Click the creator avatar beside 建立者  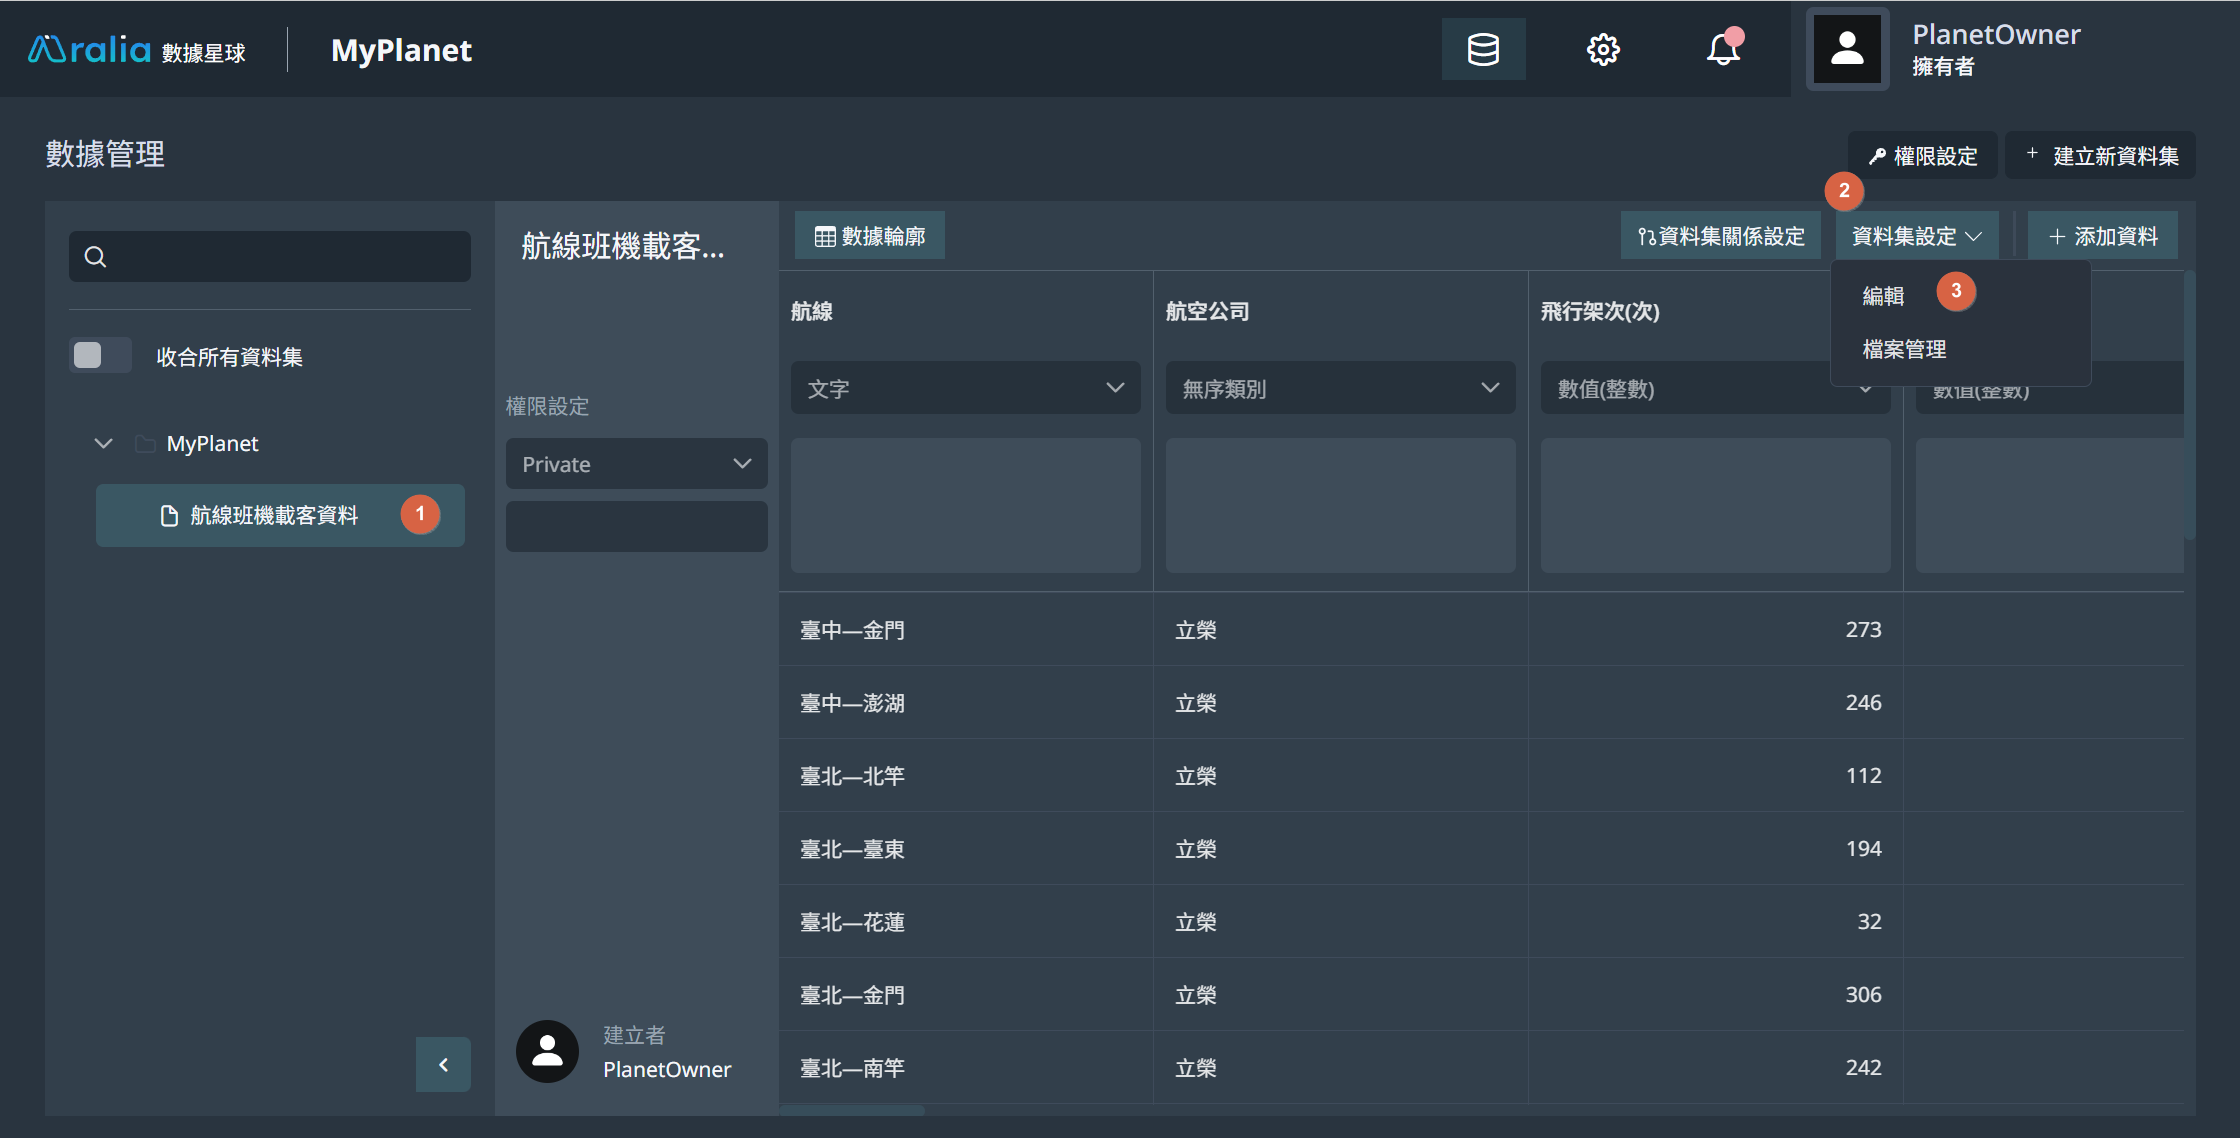(547, 1051)
